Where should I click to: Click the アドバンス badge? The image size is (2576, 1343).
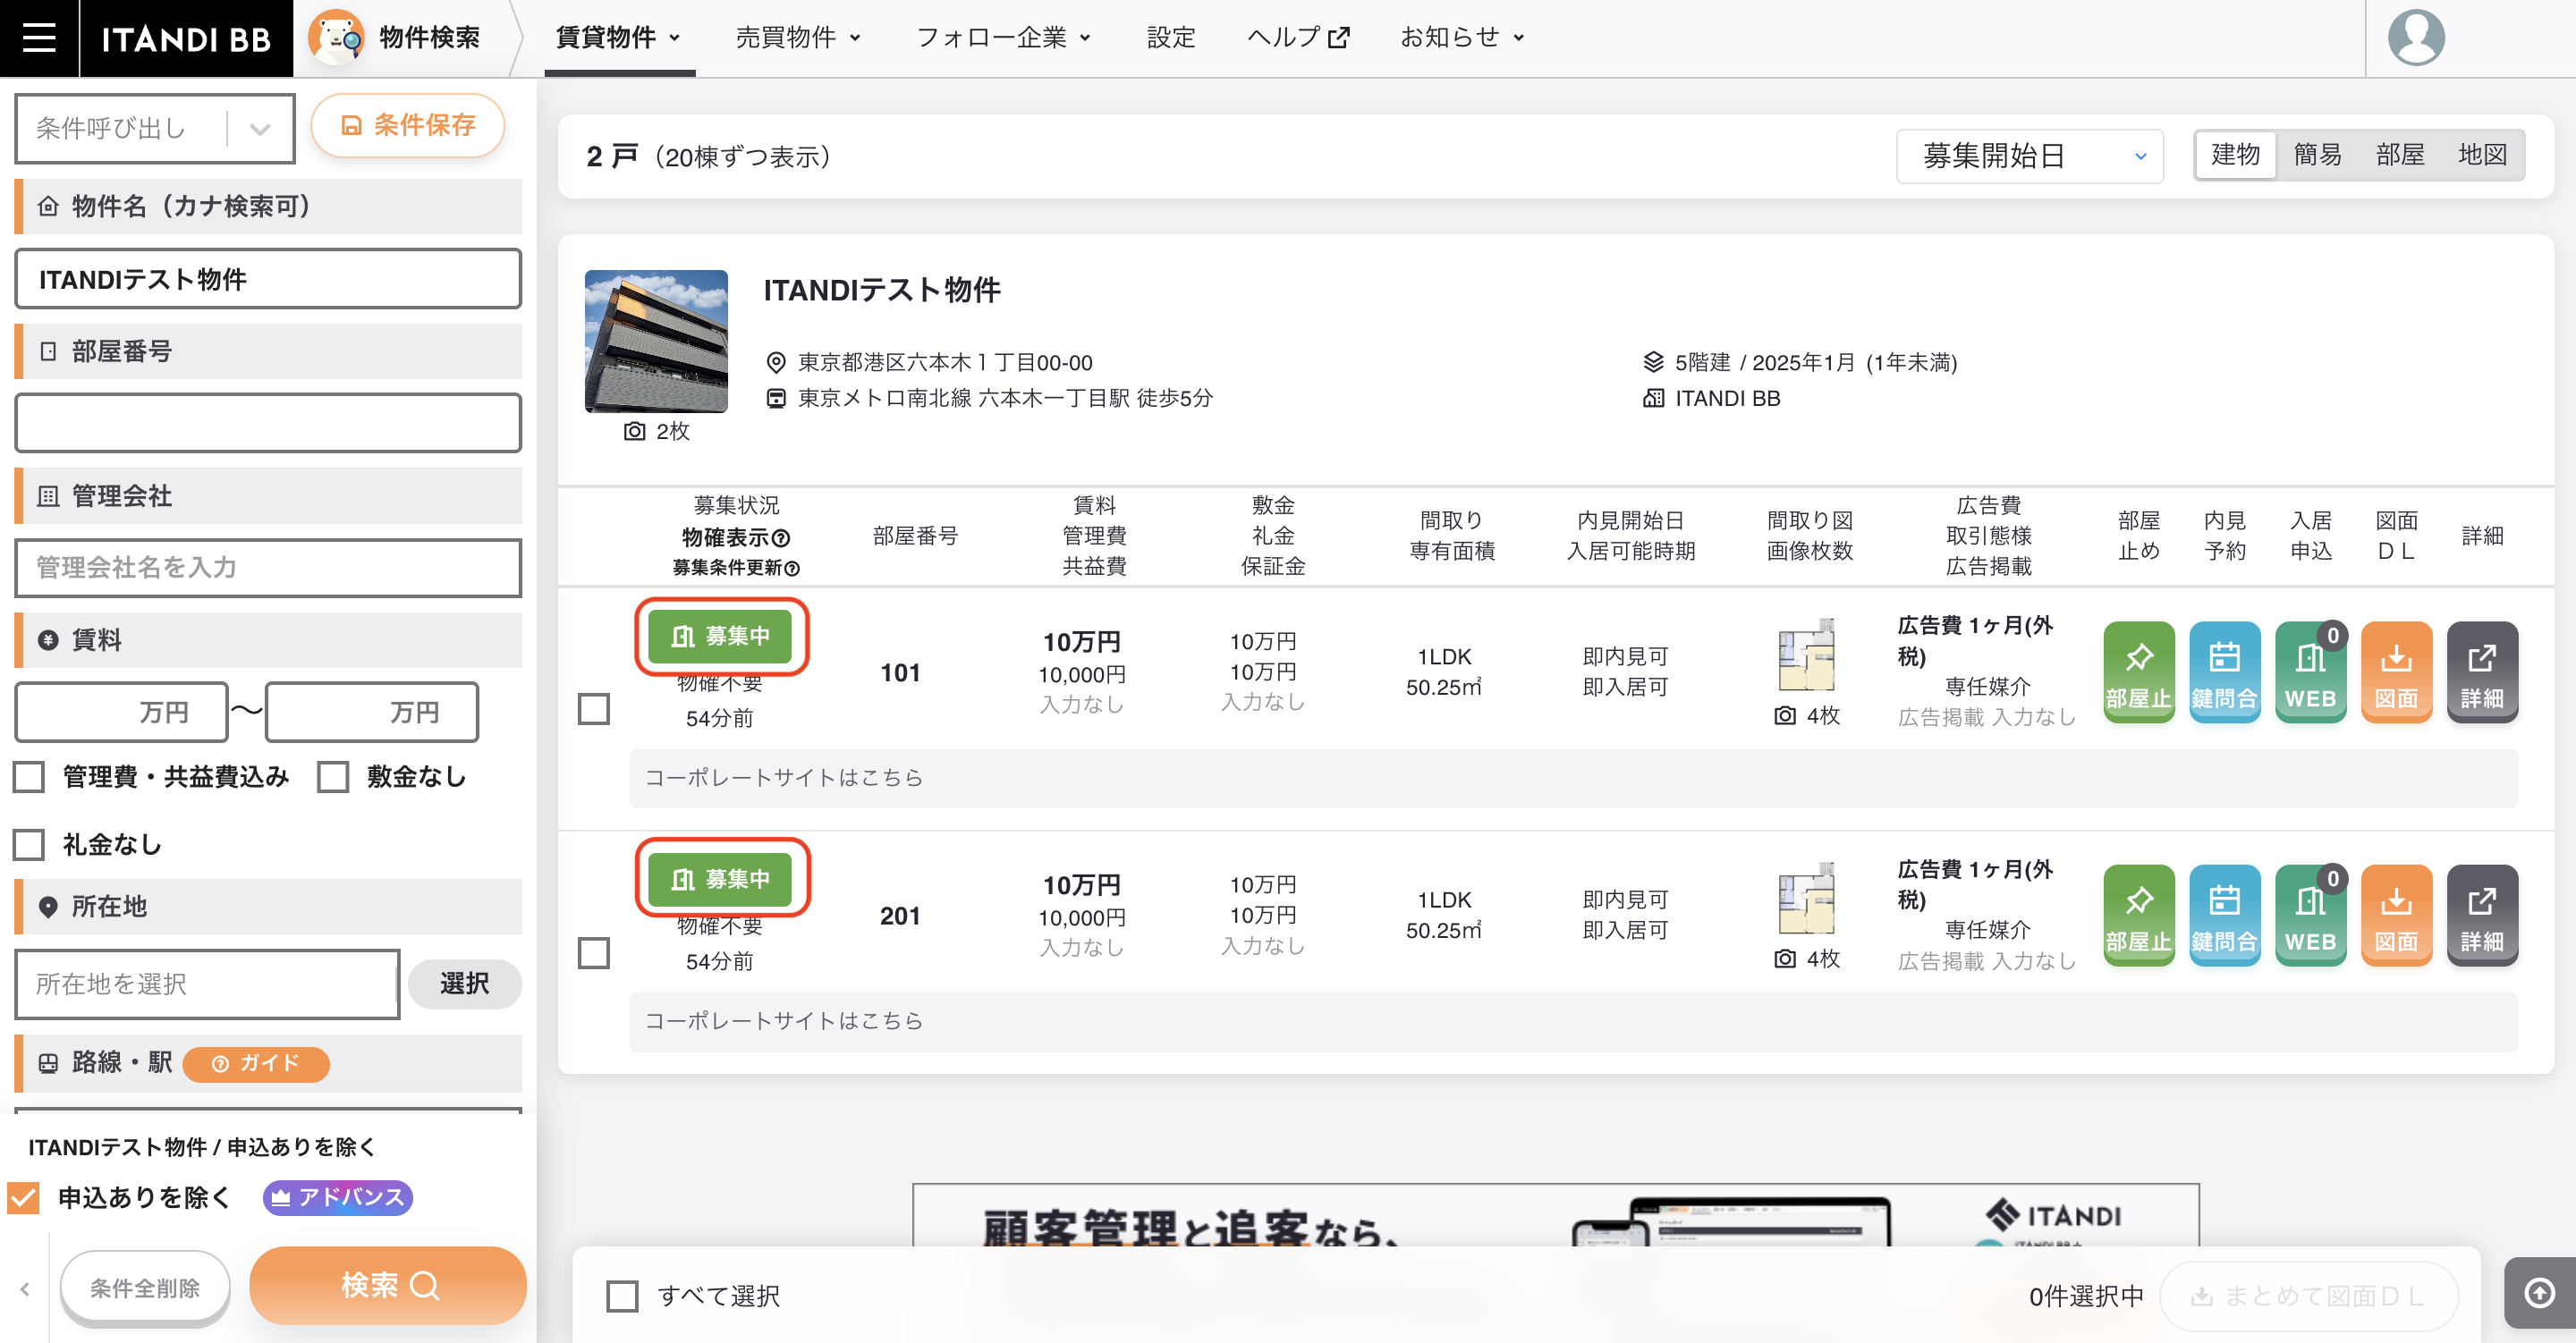pyautogui.click(x=338, y=1197)
